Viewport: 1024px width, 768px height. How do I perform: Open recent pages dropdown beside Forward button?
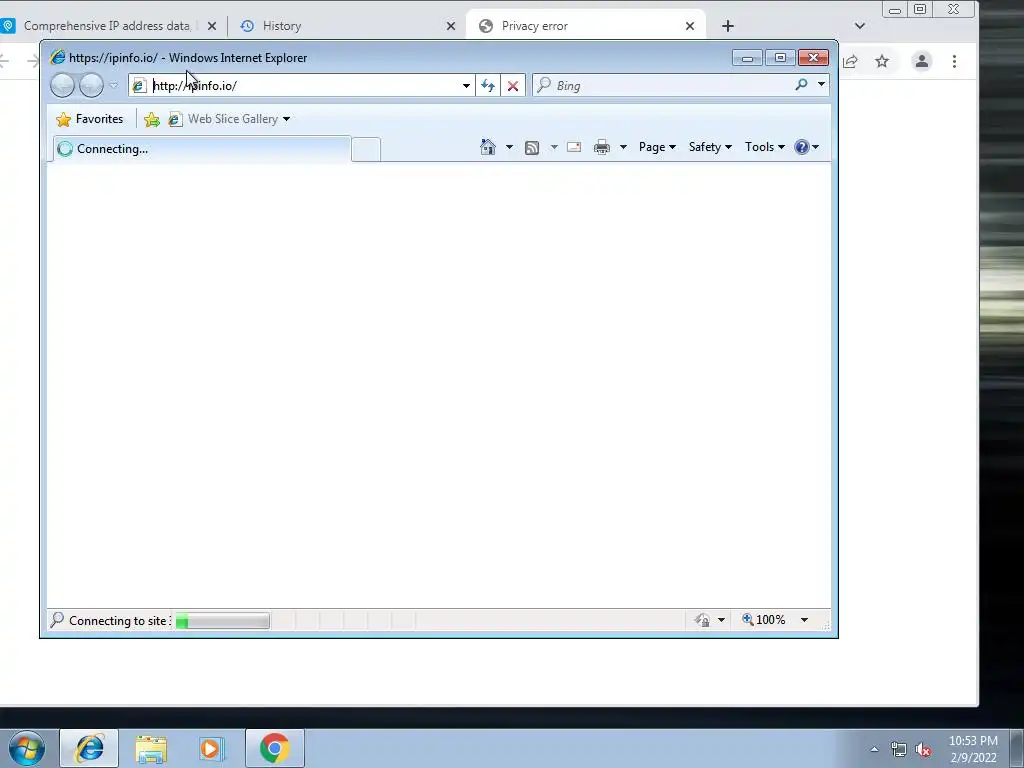114,86
